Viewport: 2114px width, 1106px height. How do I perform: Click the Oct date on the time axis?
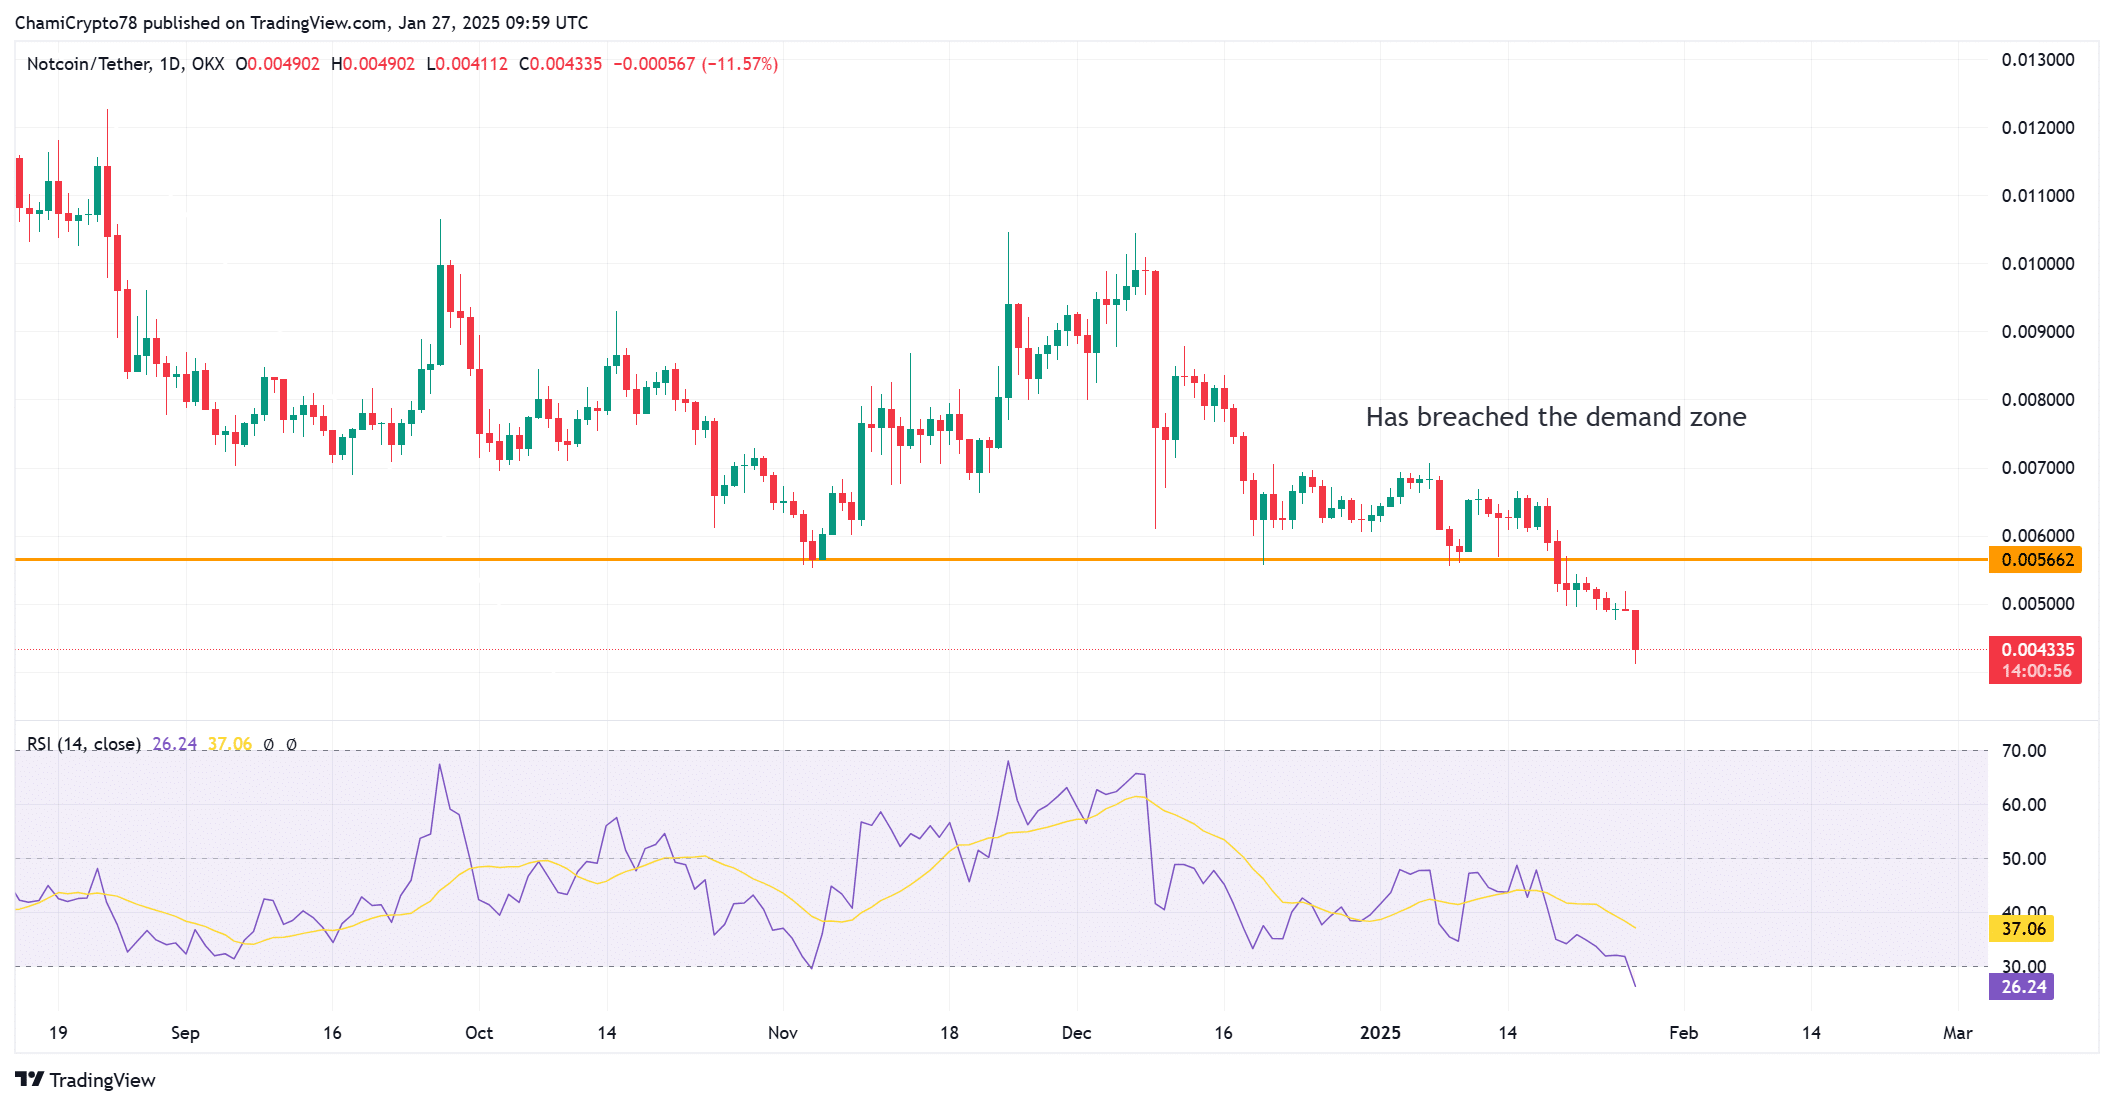tap(479, 1033)
